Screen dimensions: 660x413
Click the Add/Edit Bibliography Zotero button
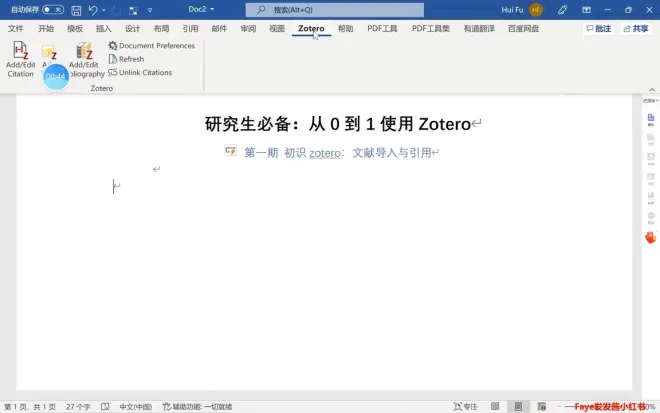pos(85,59)
